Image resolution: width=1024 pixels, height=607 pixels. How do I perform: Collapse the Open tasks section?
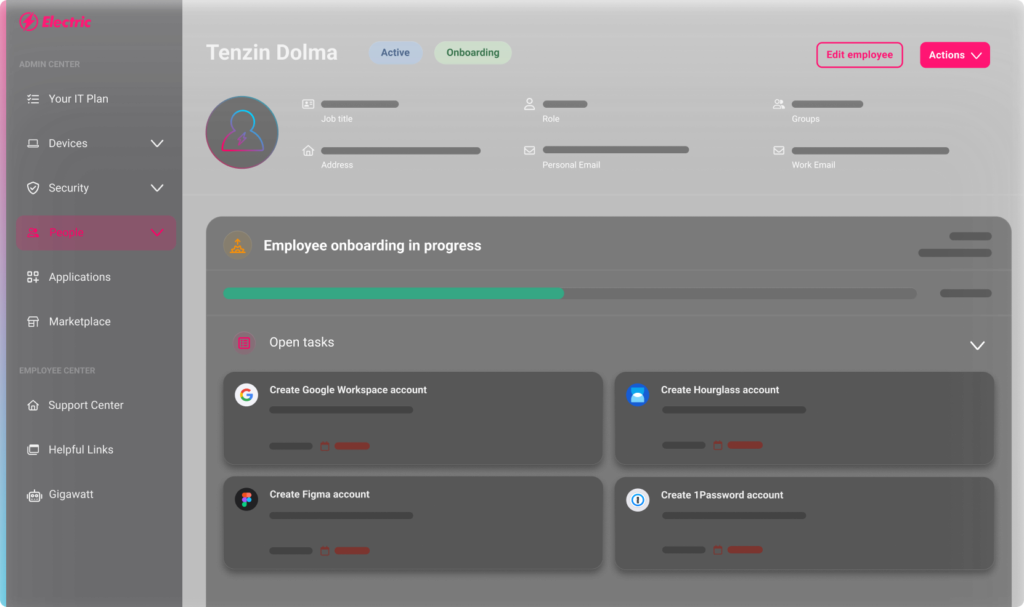977,345
